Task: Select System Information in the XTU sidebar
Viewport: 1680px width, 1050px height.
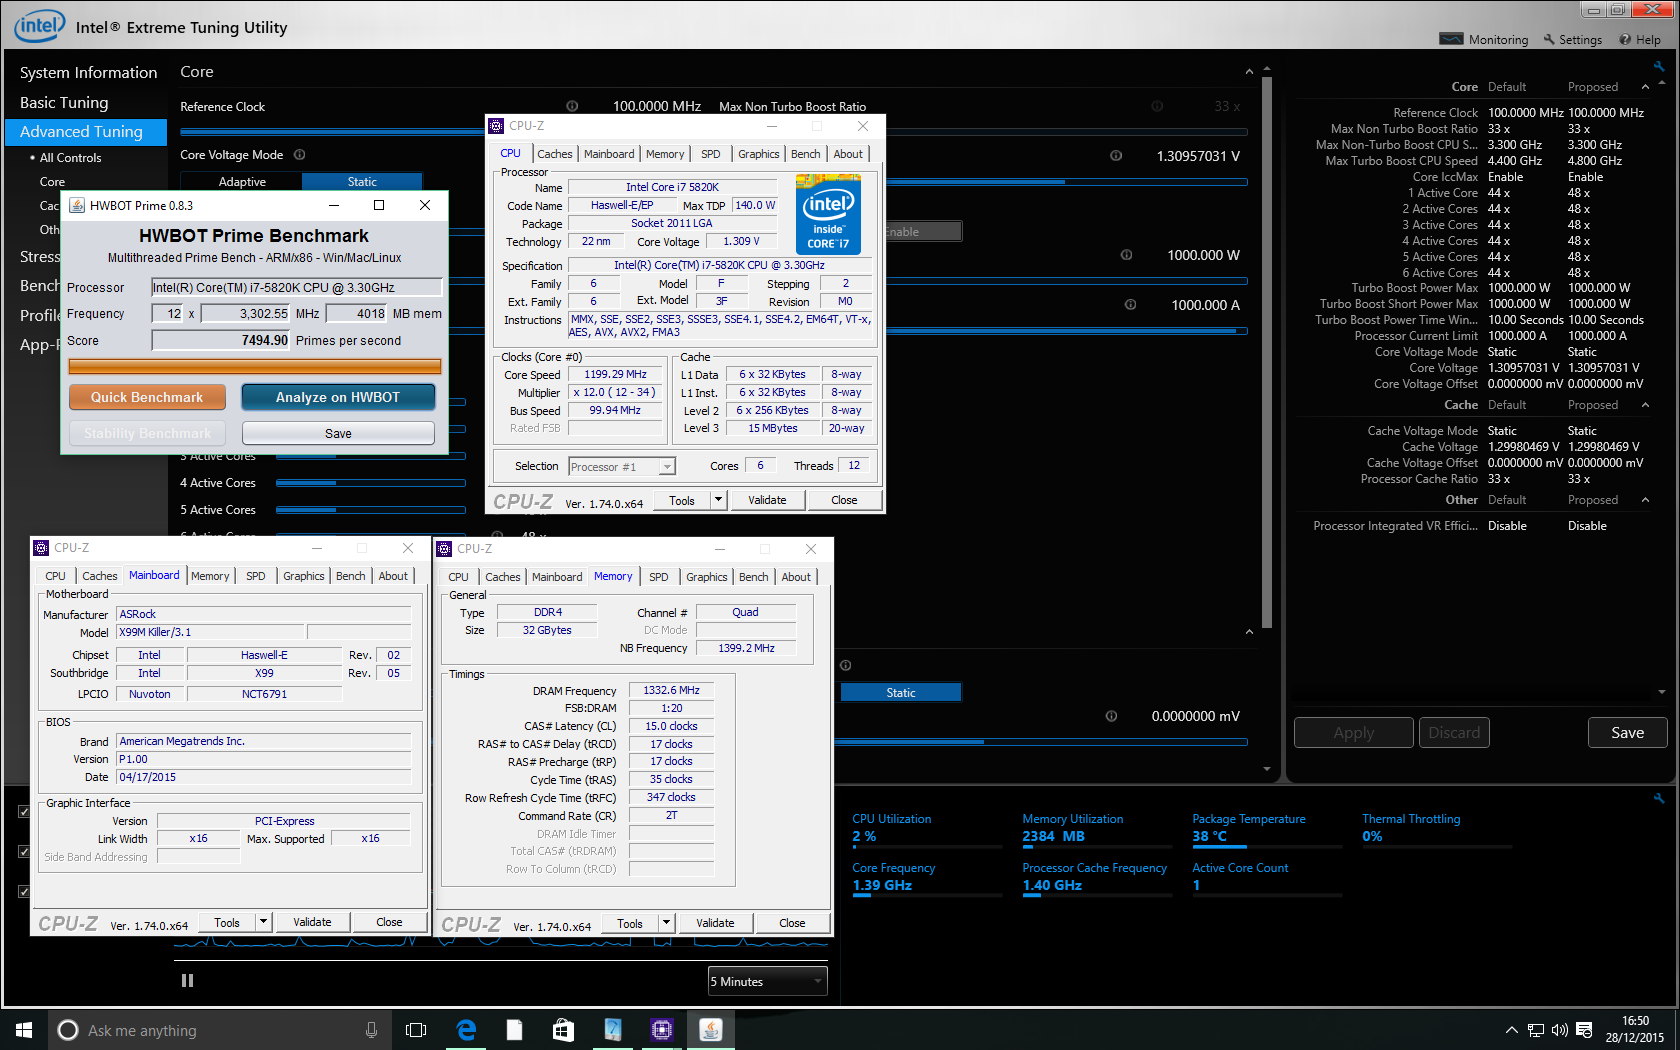Action: pyautogui.click(x=88, y=72)
